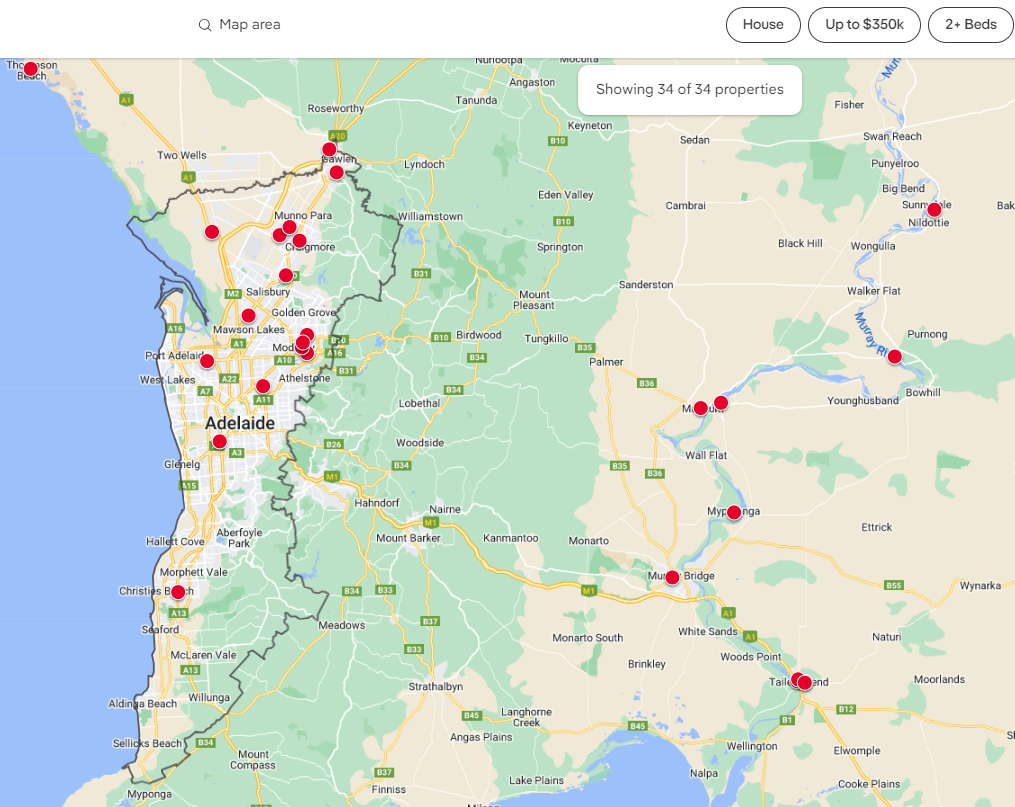The image size is (1015, 807).
Task: Click the red marker near Purnong
Action: pos(894,357)
